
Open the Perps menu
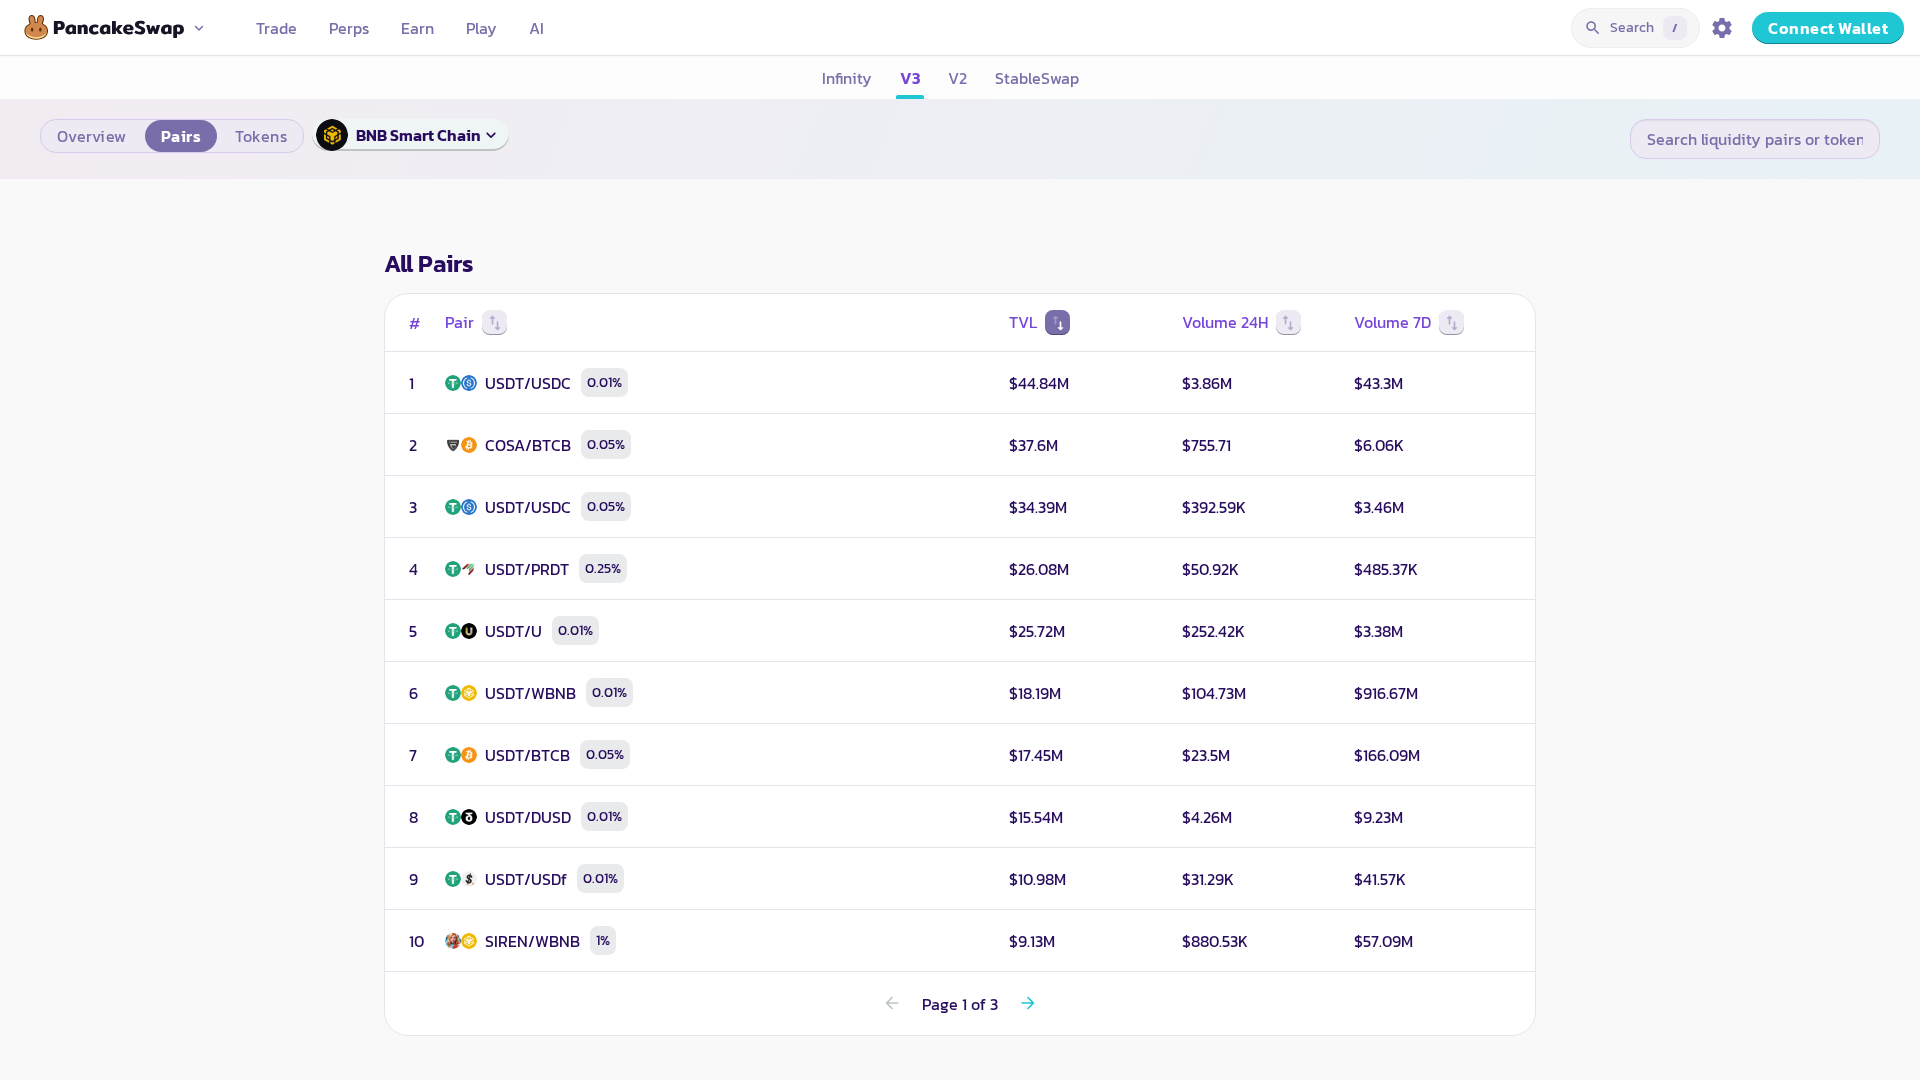349,28
